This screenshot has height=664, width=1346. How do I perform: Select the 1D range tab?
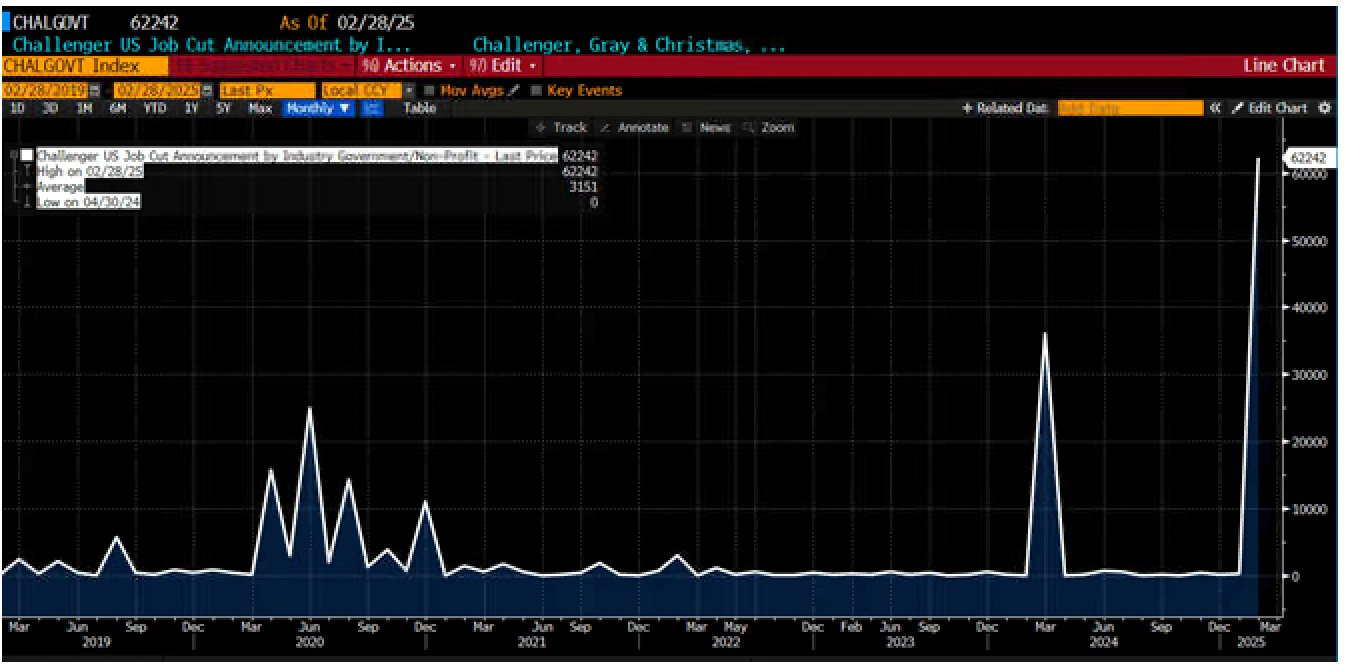pos(17,108)
